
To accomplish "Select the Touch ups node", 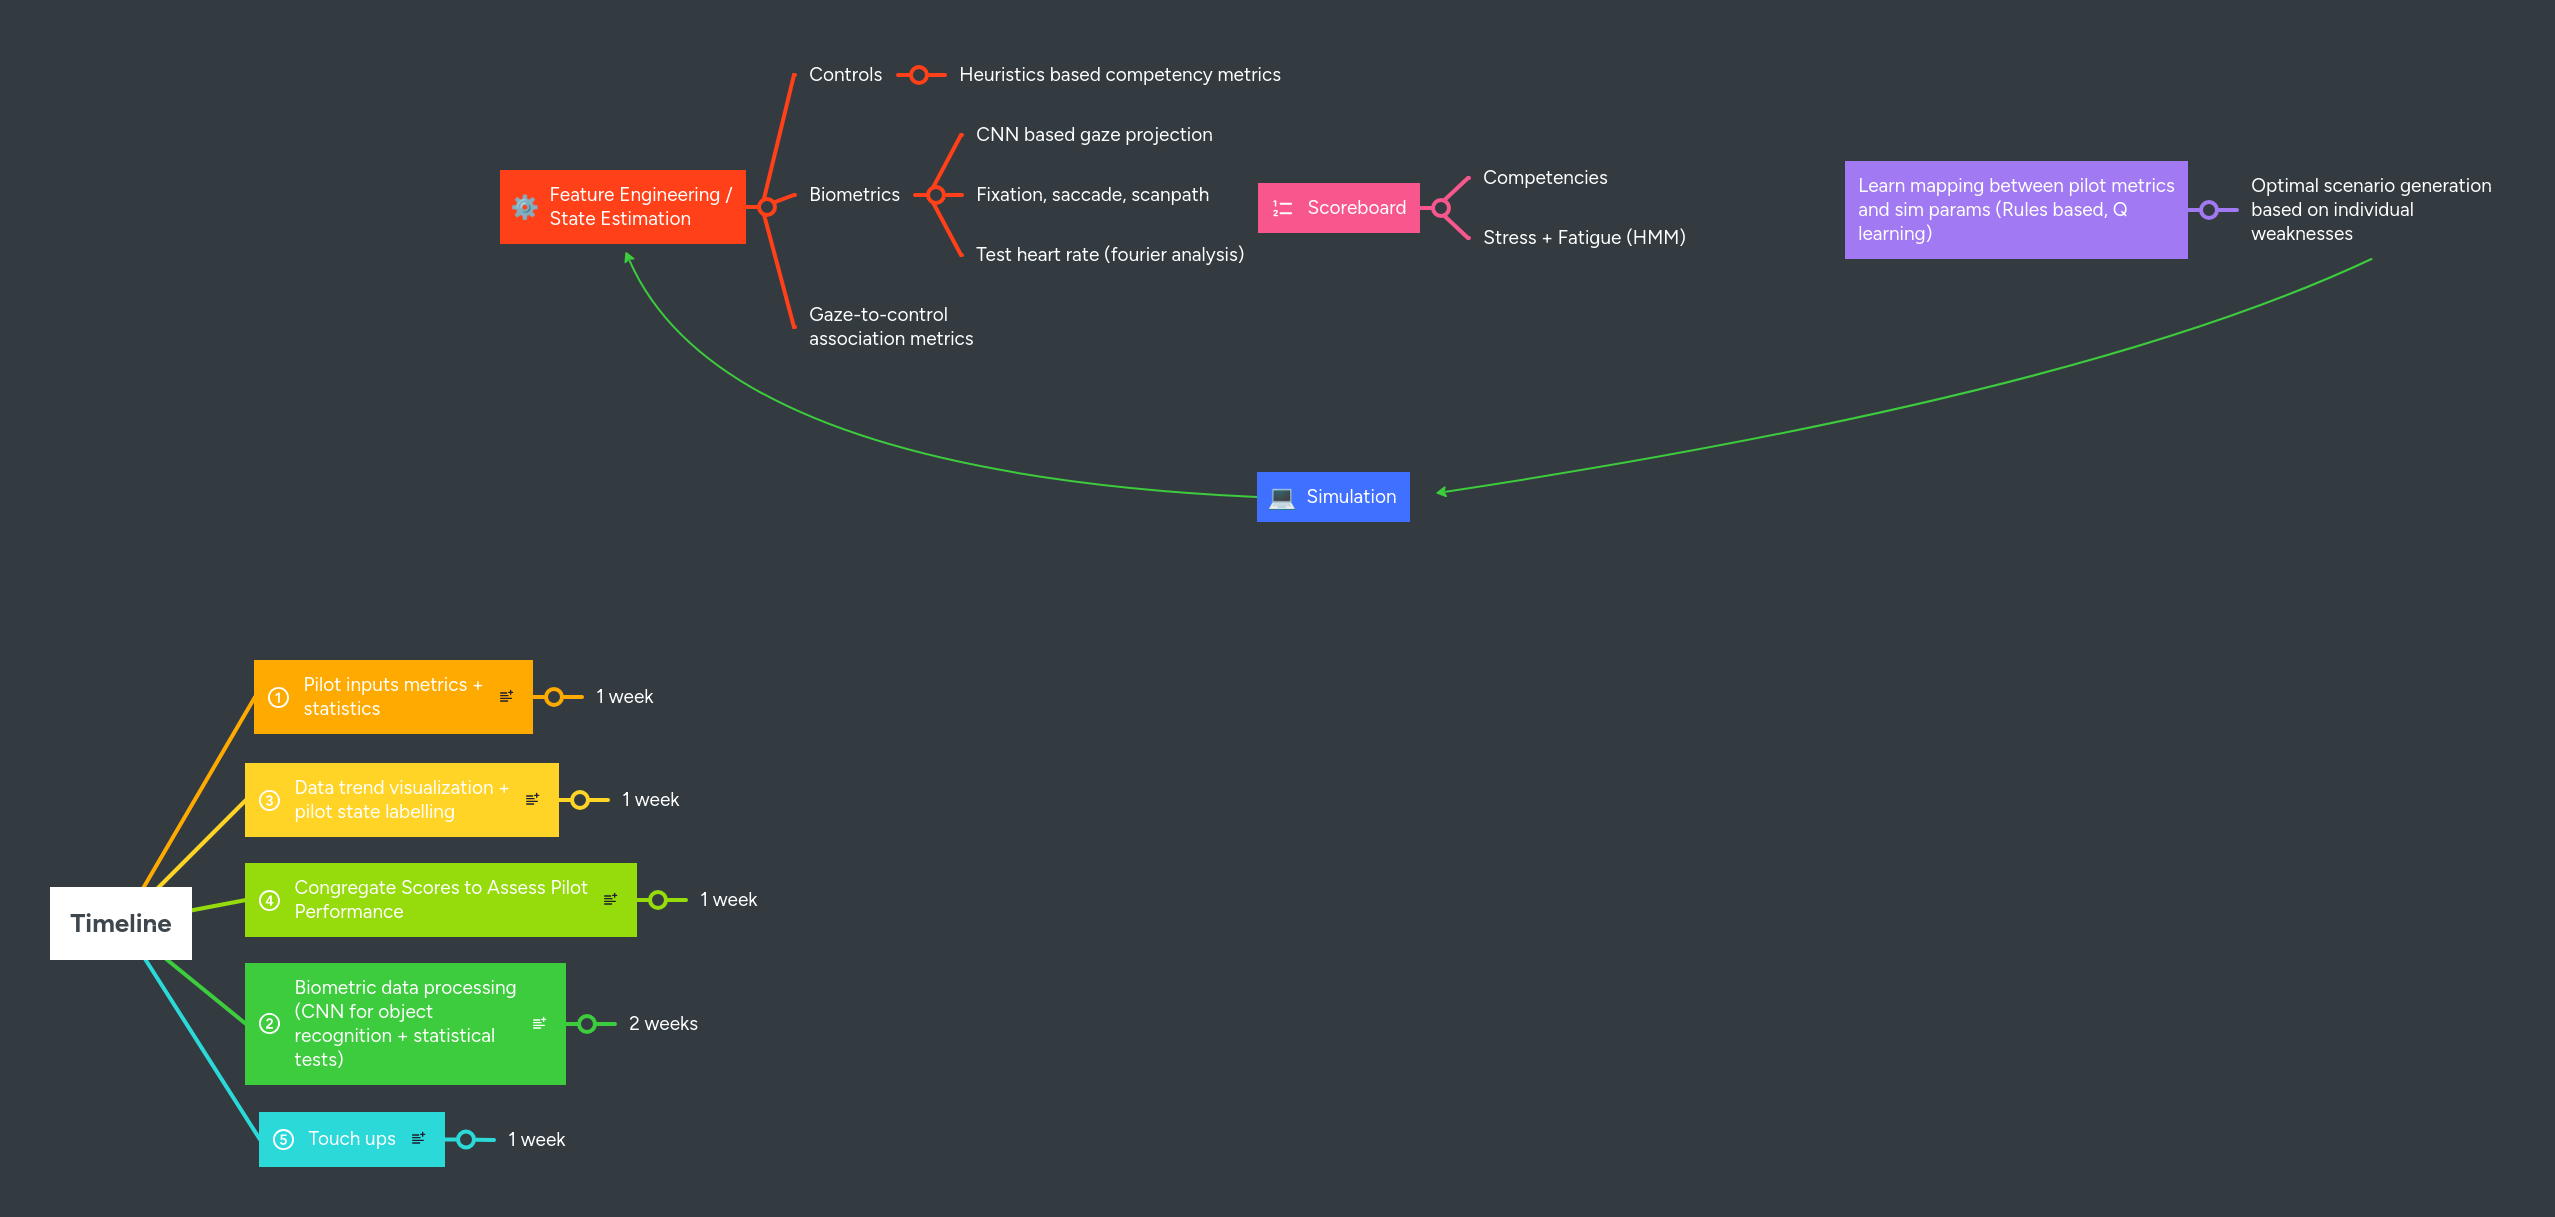I will click(x=352, y=1139).
